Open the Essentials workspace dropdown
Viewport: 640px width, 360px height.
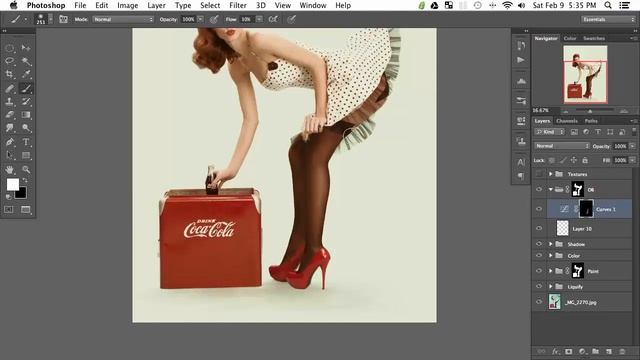coord(608,19)
